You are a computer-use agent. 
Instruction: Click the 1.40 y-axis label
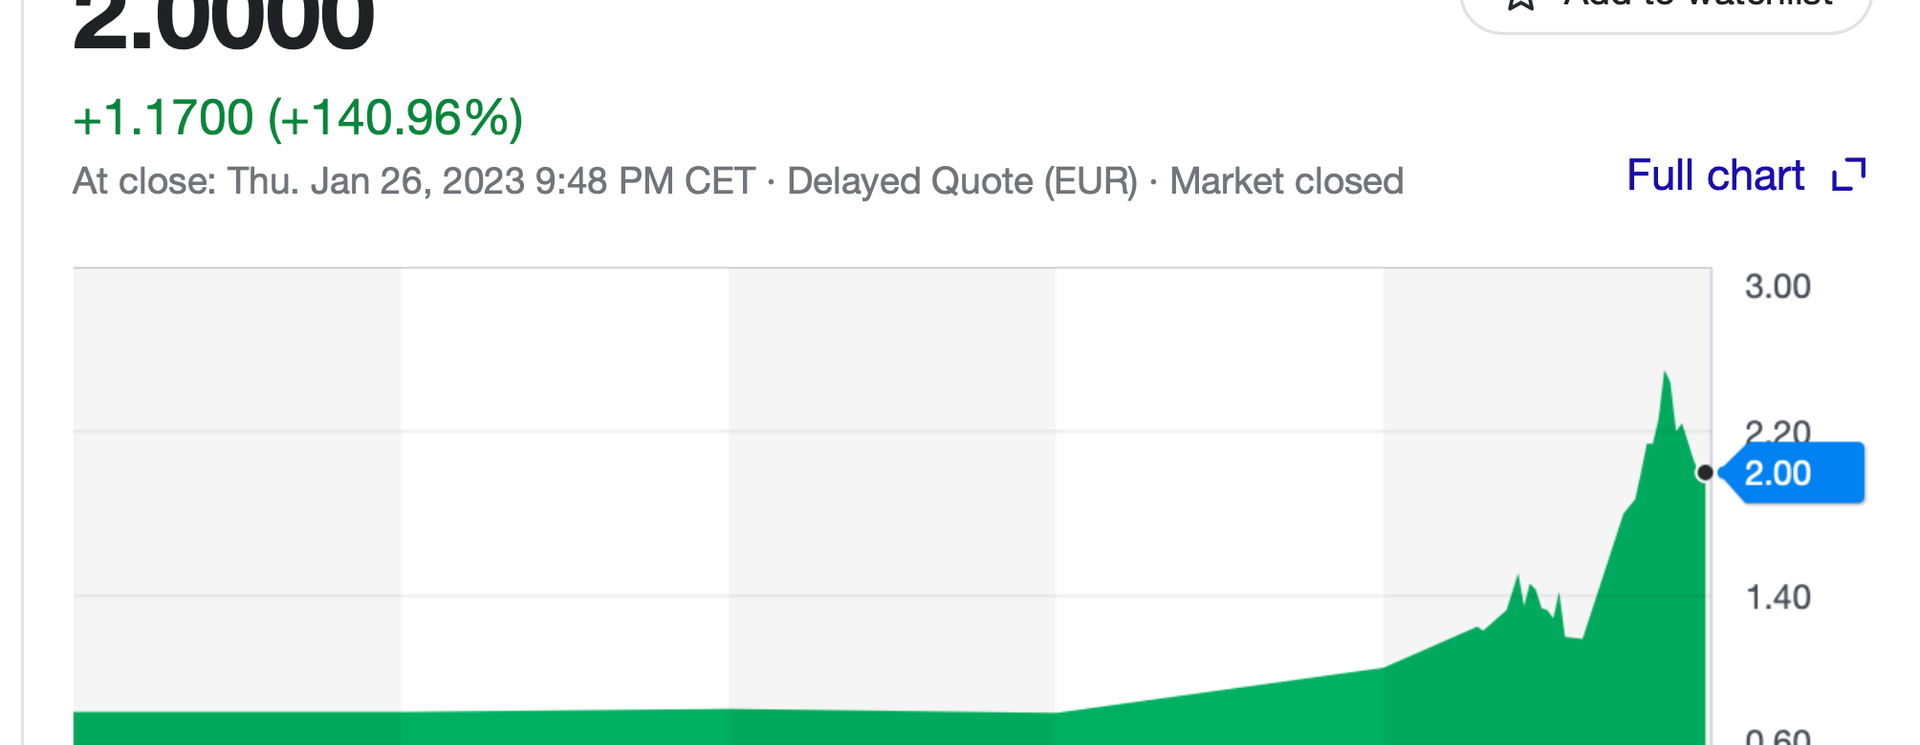(x=1777, y=598)
